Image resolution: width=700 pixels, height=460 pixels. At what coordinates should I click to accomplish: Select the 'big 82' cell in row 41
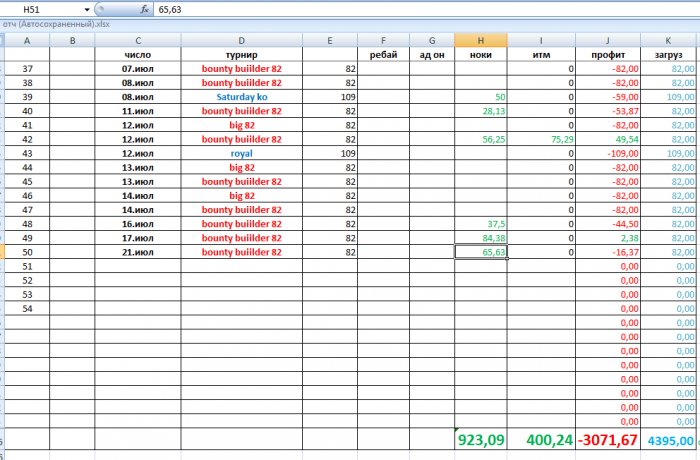pyautogui.click(x=242, y=125)
